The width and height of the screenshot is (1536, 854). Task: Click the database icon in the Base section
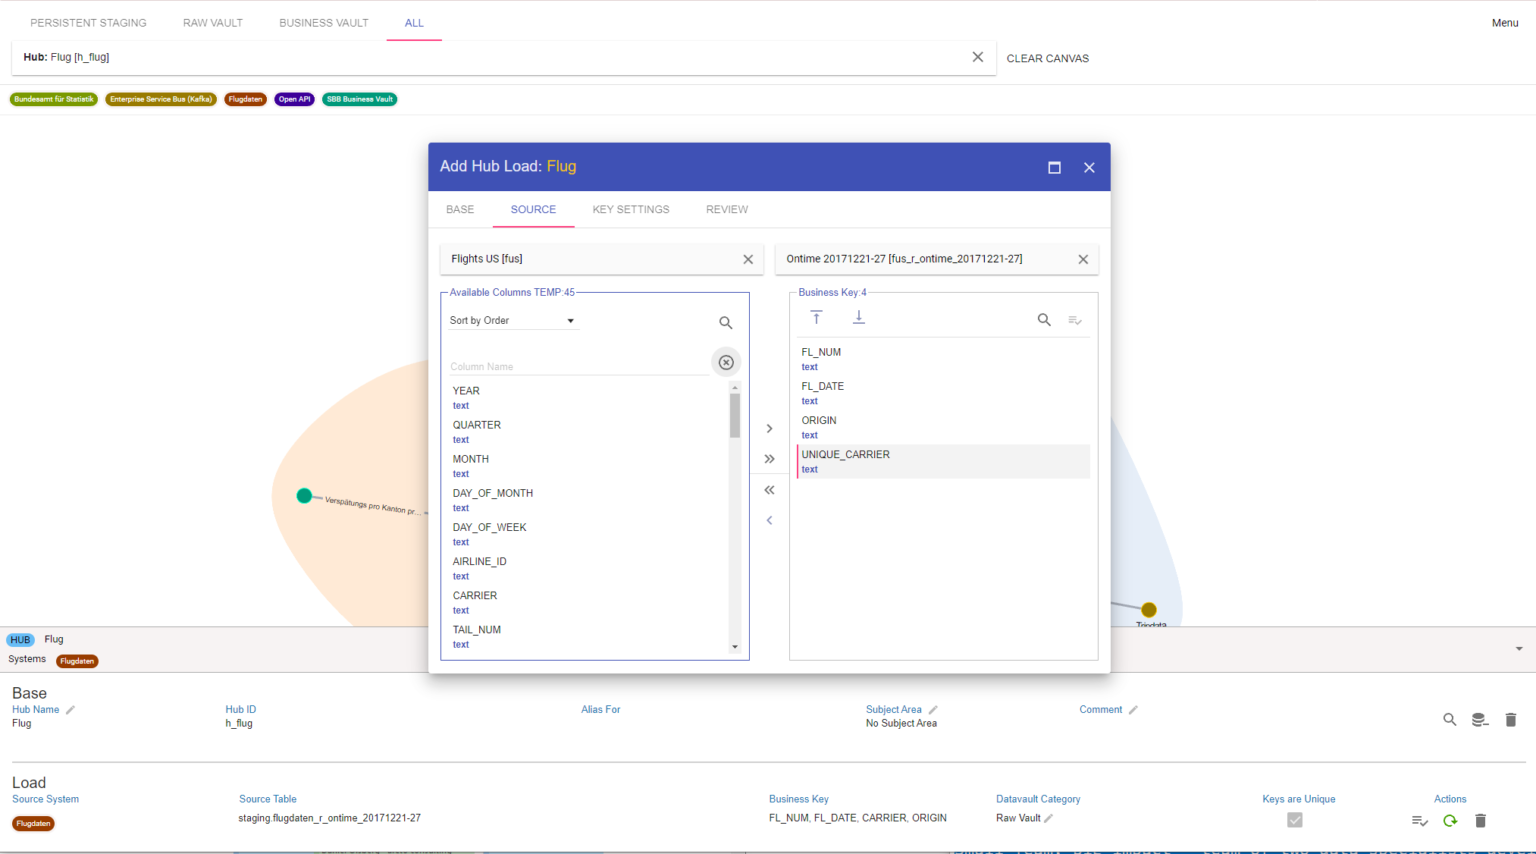(x=1480, y=719)
